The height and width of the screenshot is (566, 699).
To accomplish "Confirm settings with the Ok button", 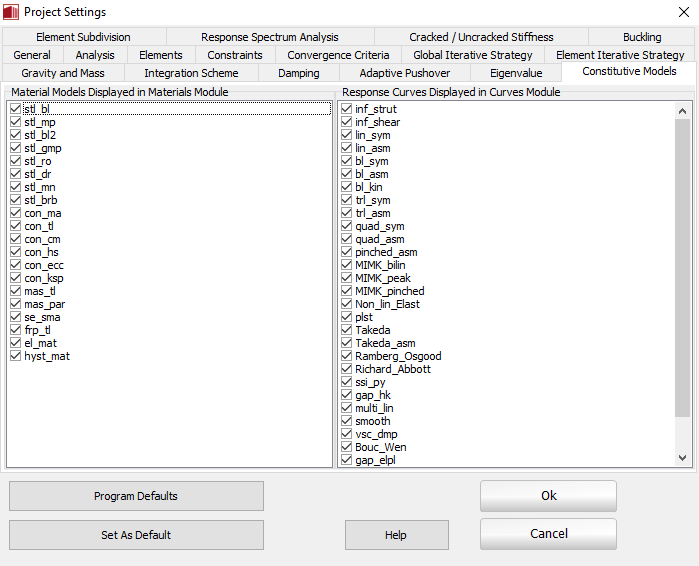I will pos(548,496).
